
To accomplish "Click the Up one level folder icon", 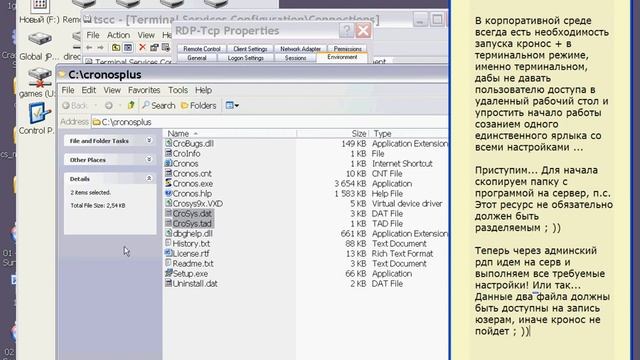I will click(x=131, y=105).
